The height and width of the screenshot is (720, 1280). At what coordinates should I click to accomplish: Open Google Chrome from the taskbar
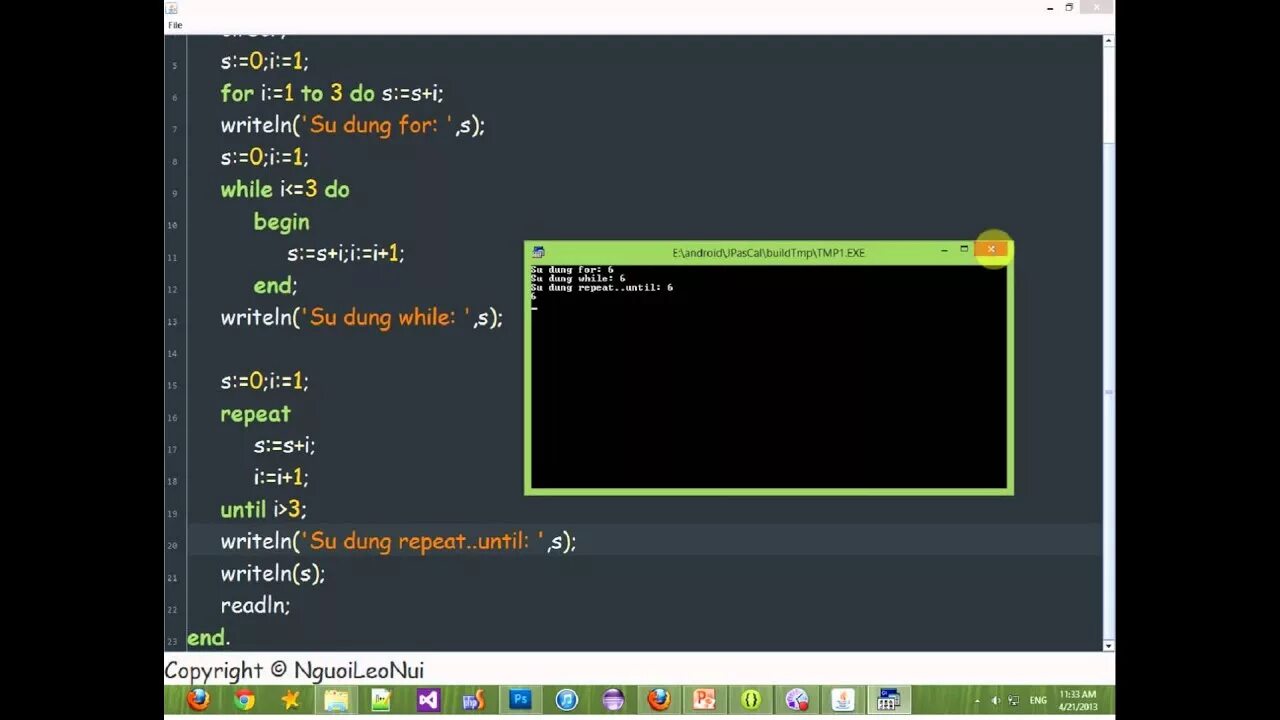coord(244,700)
